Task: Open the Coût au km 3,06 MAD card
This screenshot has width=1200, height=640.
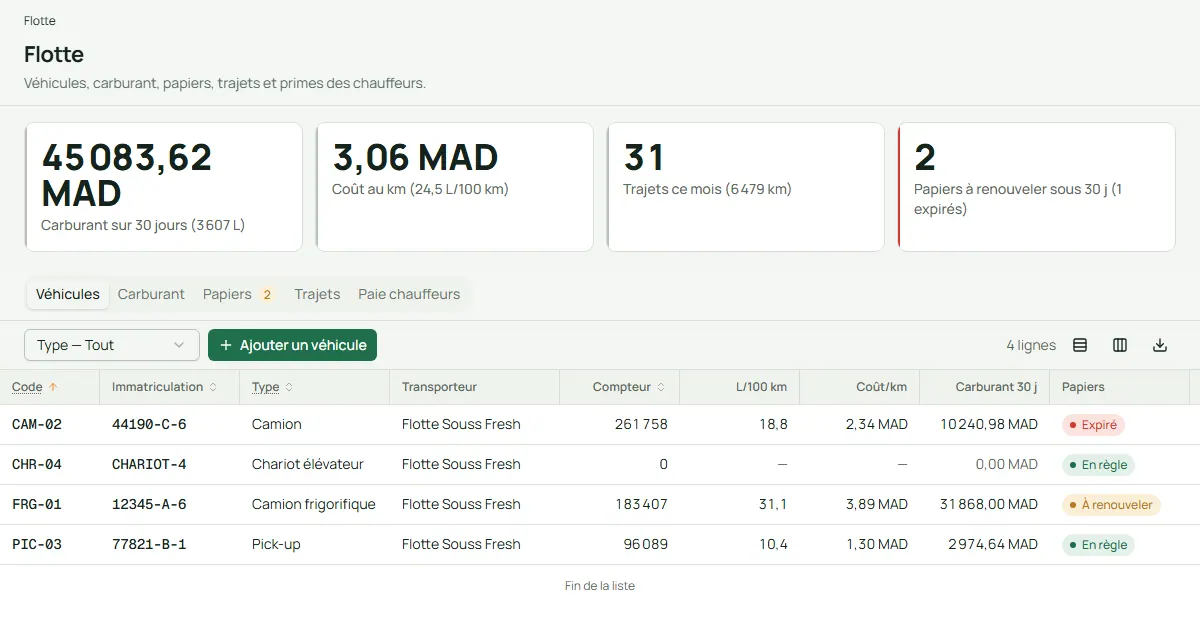Action: pos(455,187)
